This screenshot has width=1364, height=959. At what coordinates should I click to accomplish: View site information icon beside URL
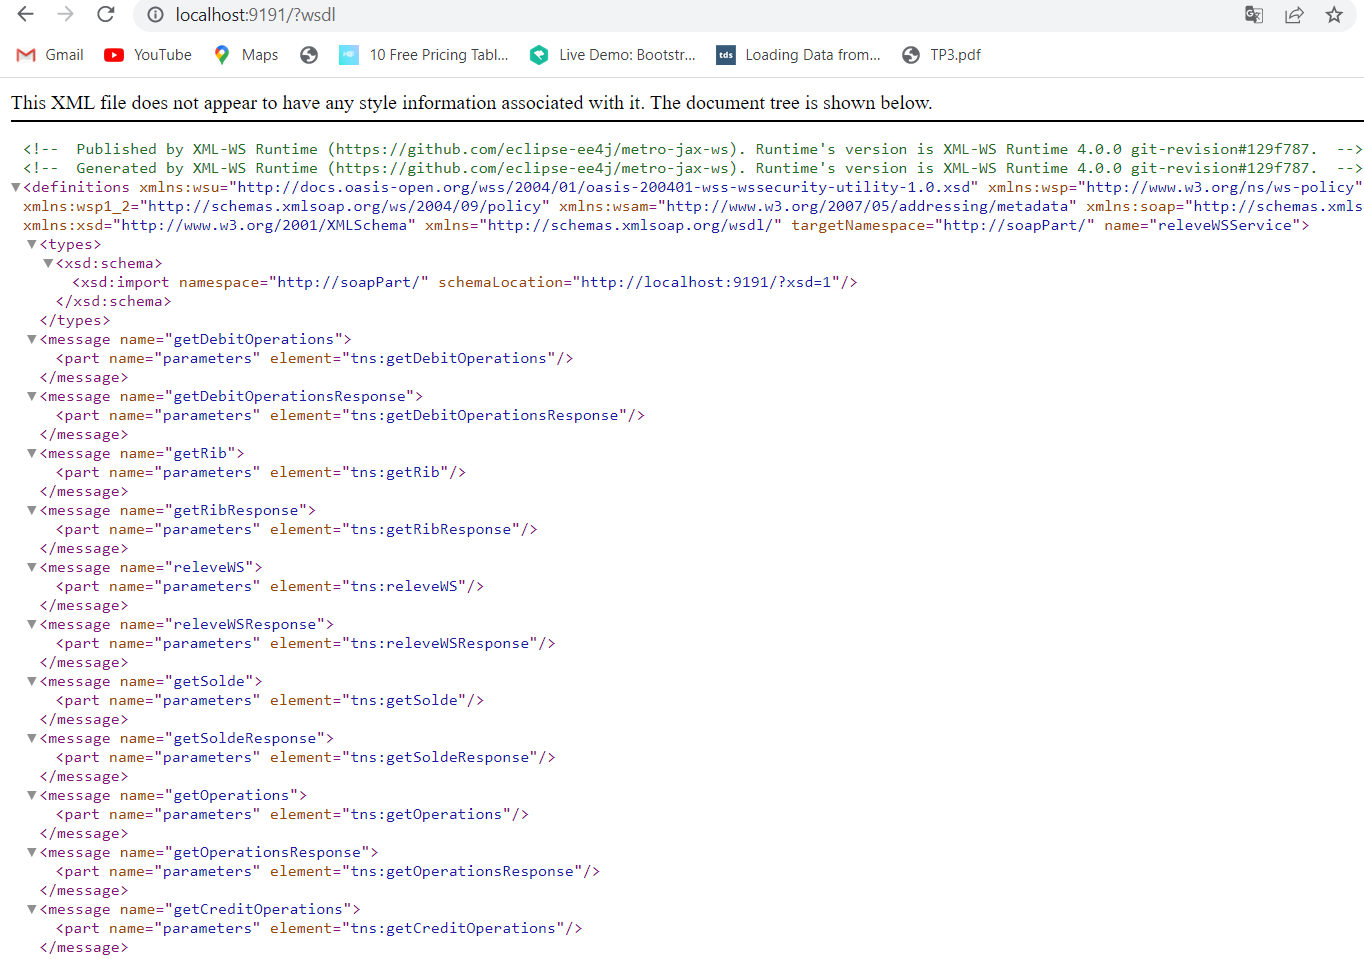155,15
